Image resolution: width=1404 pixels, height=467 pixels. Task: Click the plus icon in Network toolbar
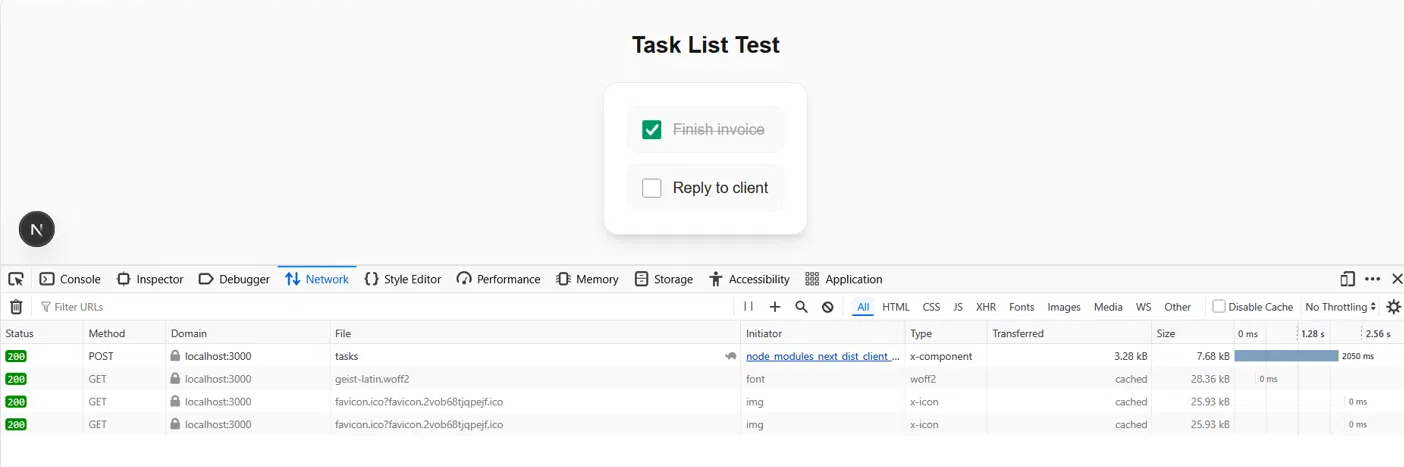point(774,307)
